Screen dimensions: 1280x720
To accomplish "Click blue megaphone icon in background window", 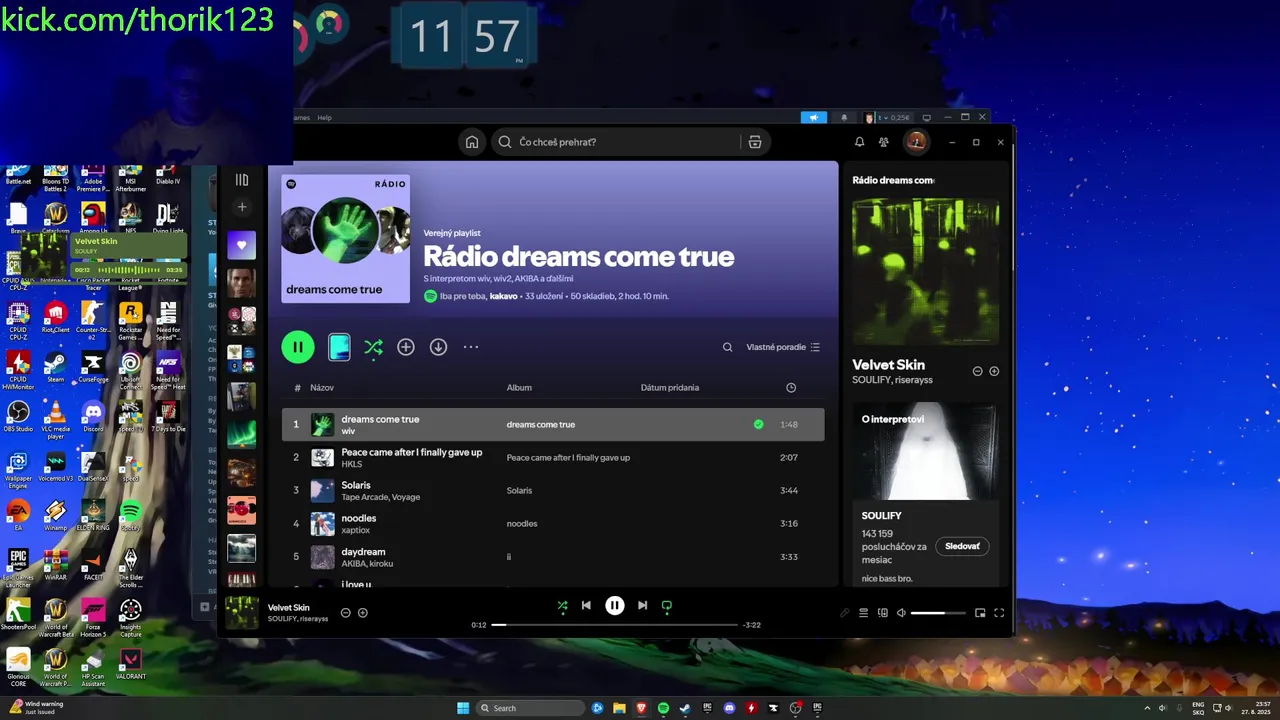I will (814, 117).
